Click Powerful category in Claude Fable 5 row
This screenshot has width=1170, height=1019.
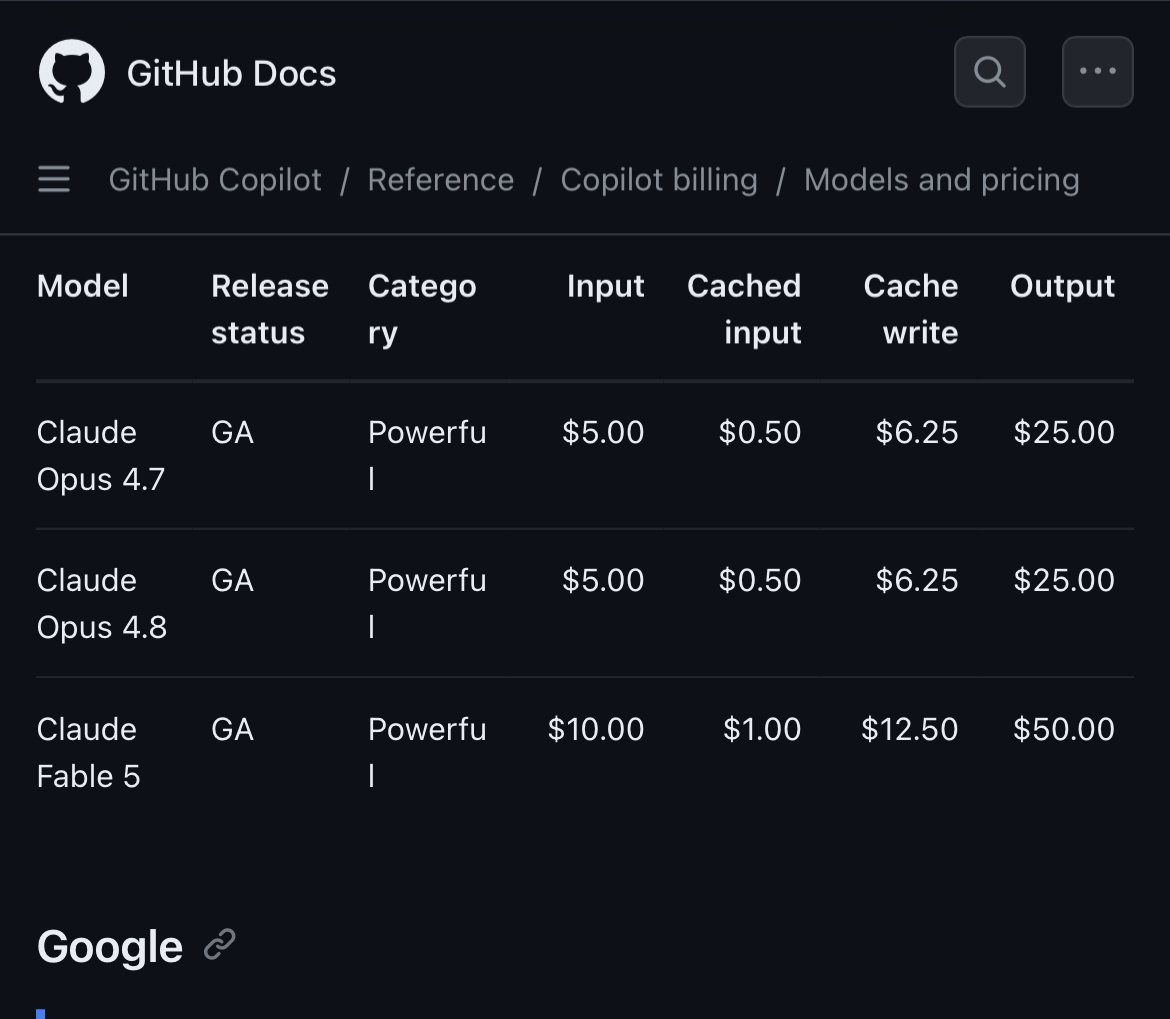click(427, 751)
